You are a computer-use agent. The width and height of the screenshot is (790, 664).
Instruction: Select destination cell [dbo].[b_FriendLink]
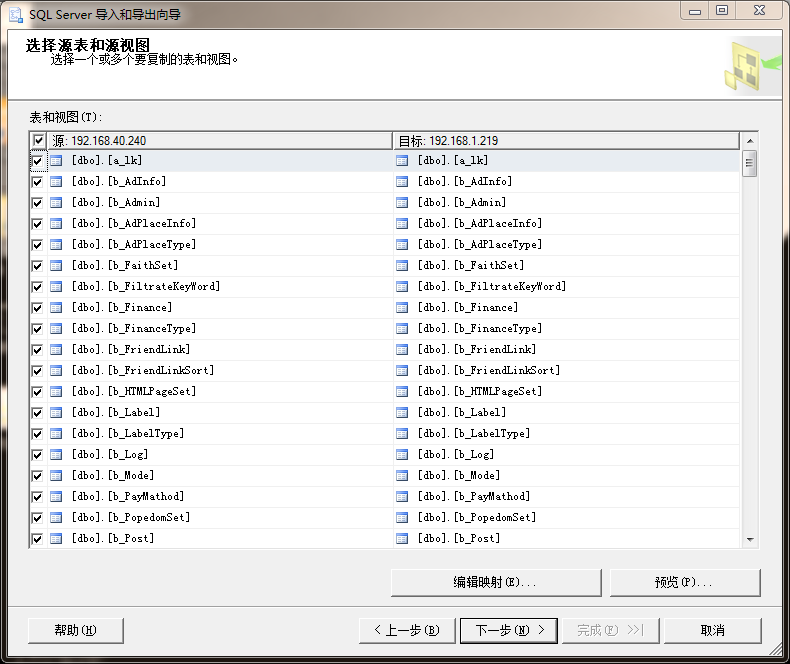(566, 350)
